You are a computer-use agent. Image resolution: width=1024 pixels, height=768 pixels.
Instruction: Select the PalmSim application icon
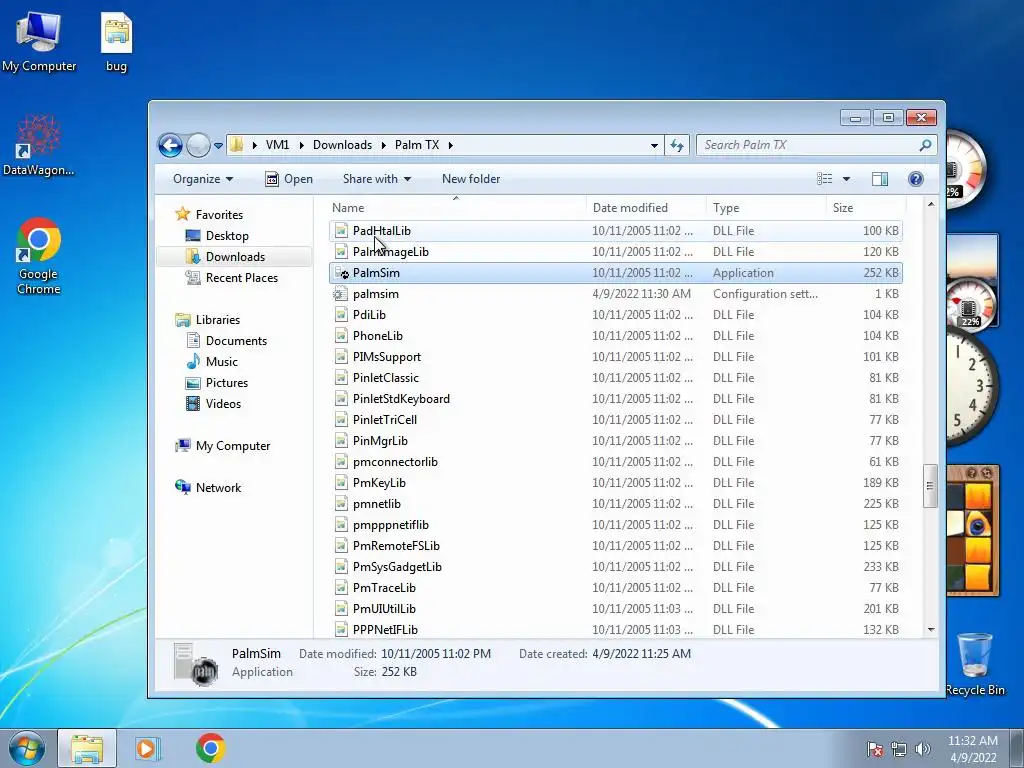point(341,273)
